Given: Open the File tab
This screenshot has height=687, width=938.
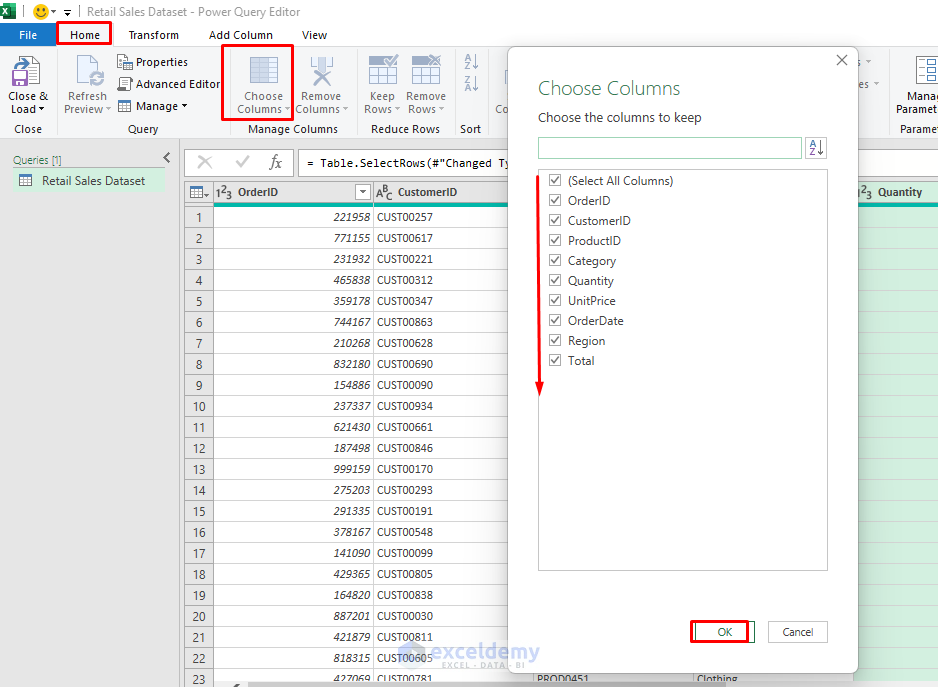Looking at the screenshot, I should (x=28, y=35).
